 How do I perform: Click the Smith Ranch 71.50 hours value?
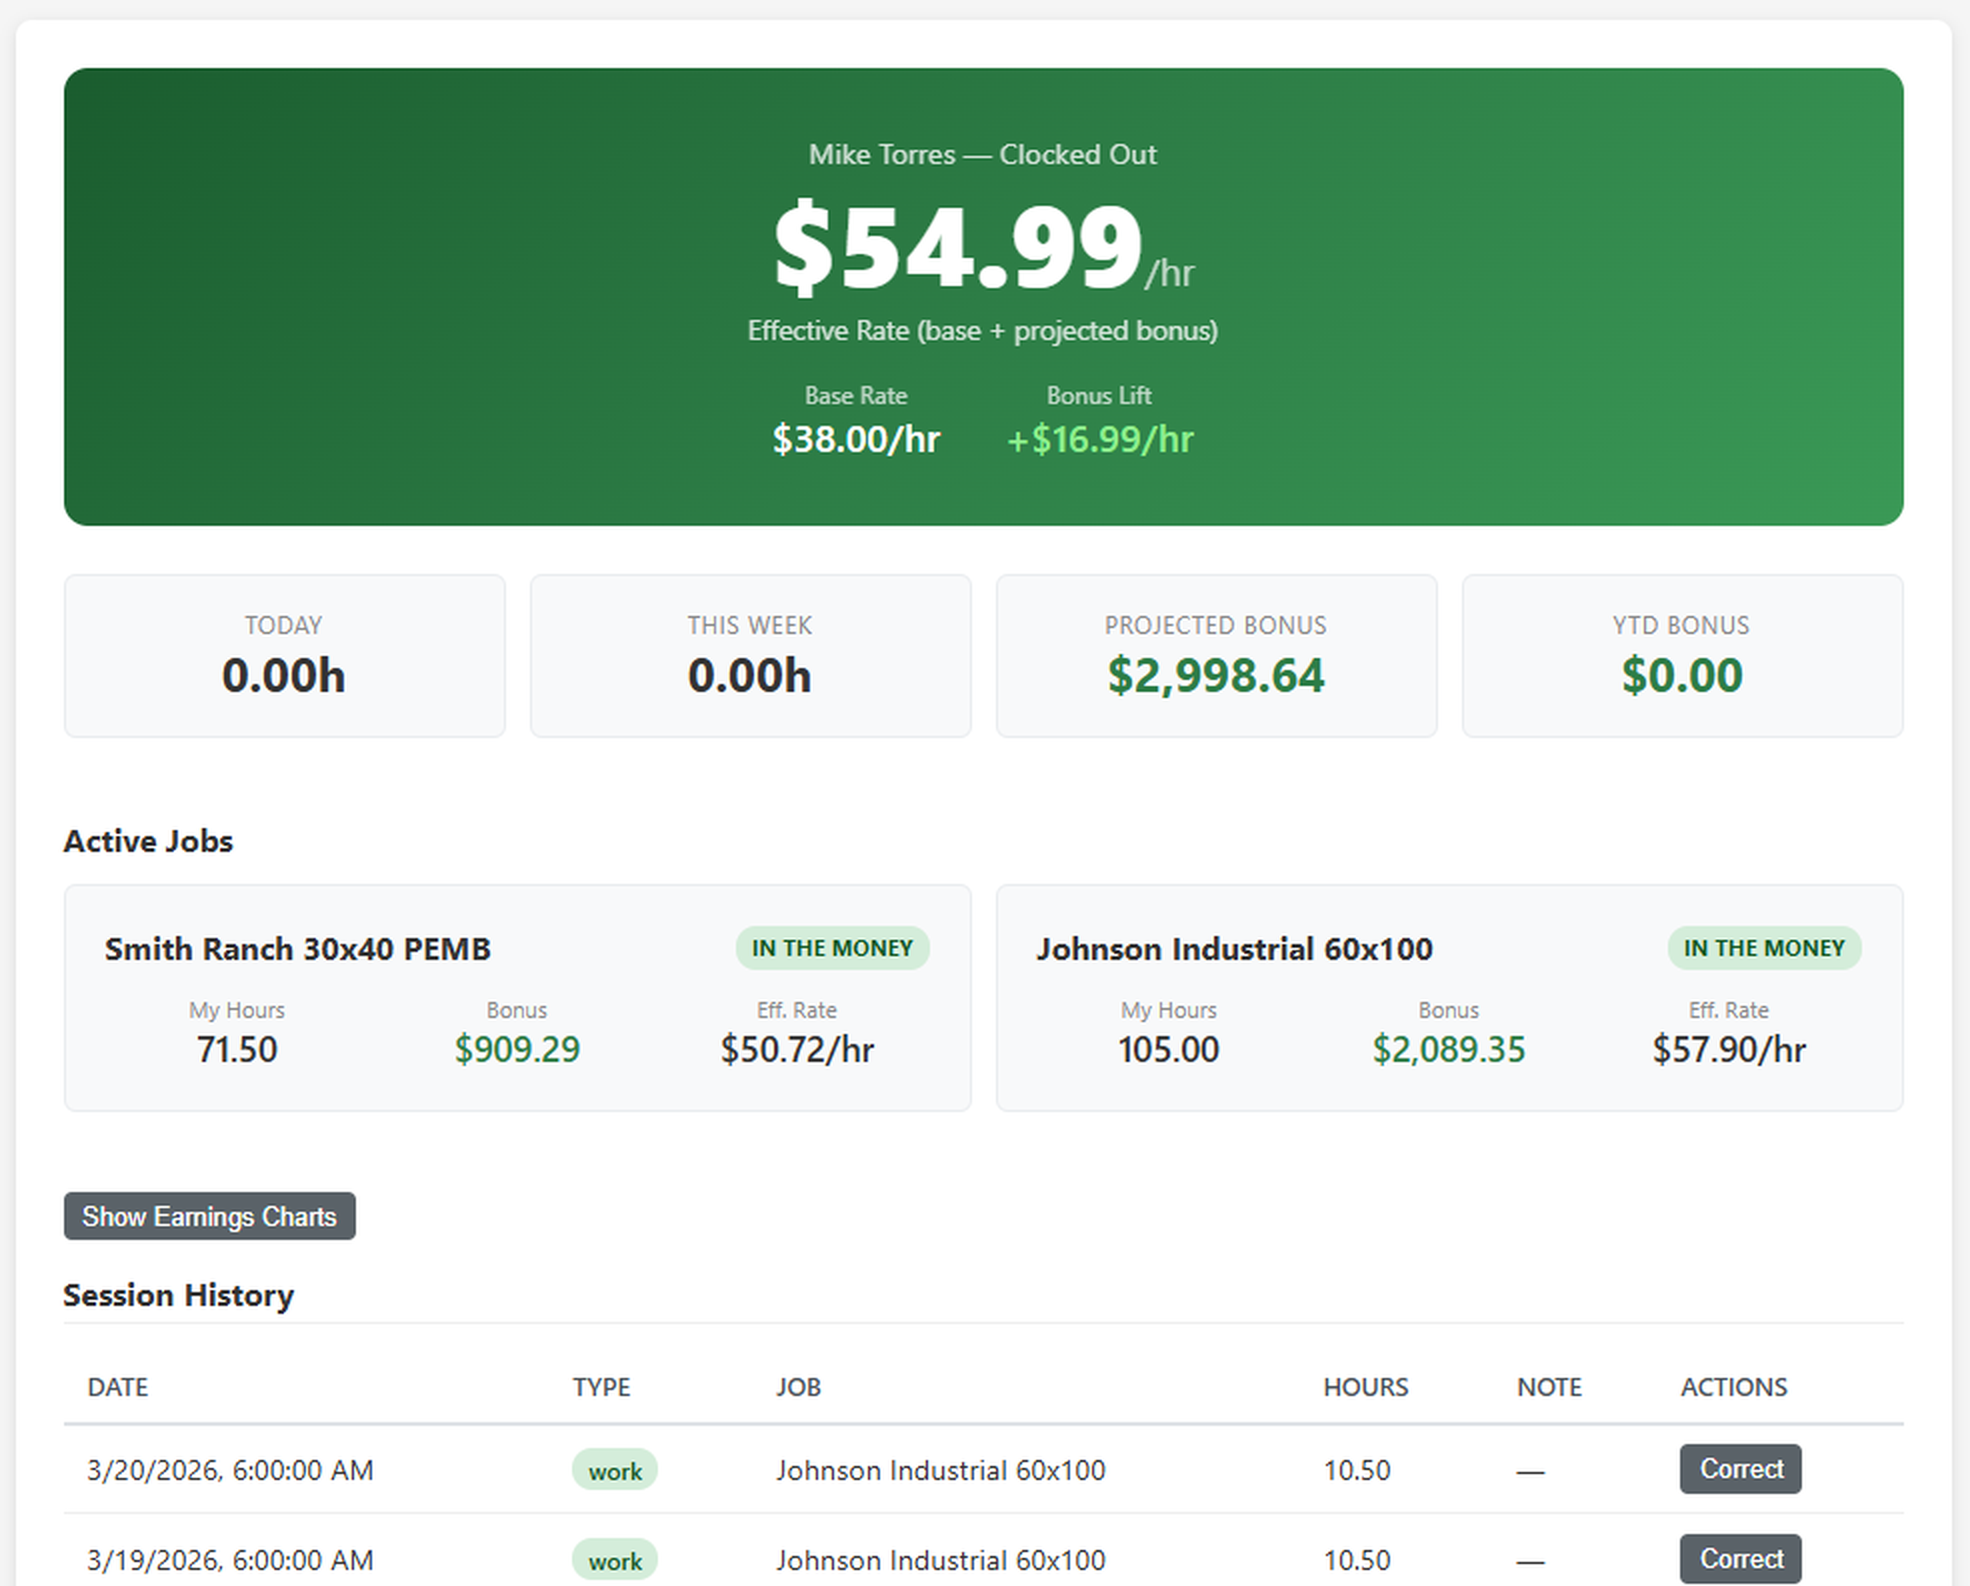[x=237, y=1049]
